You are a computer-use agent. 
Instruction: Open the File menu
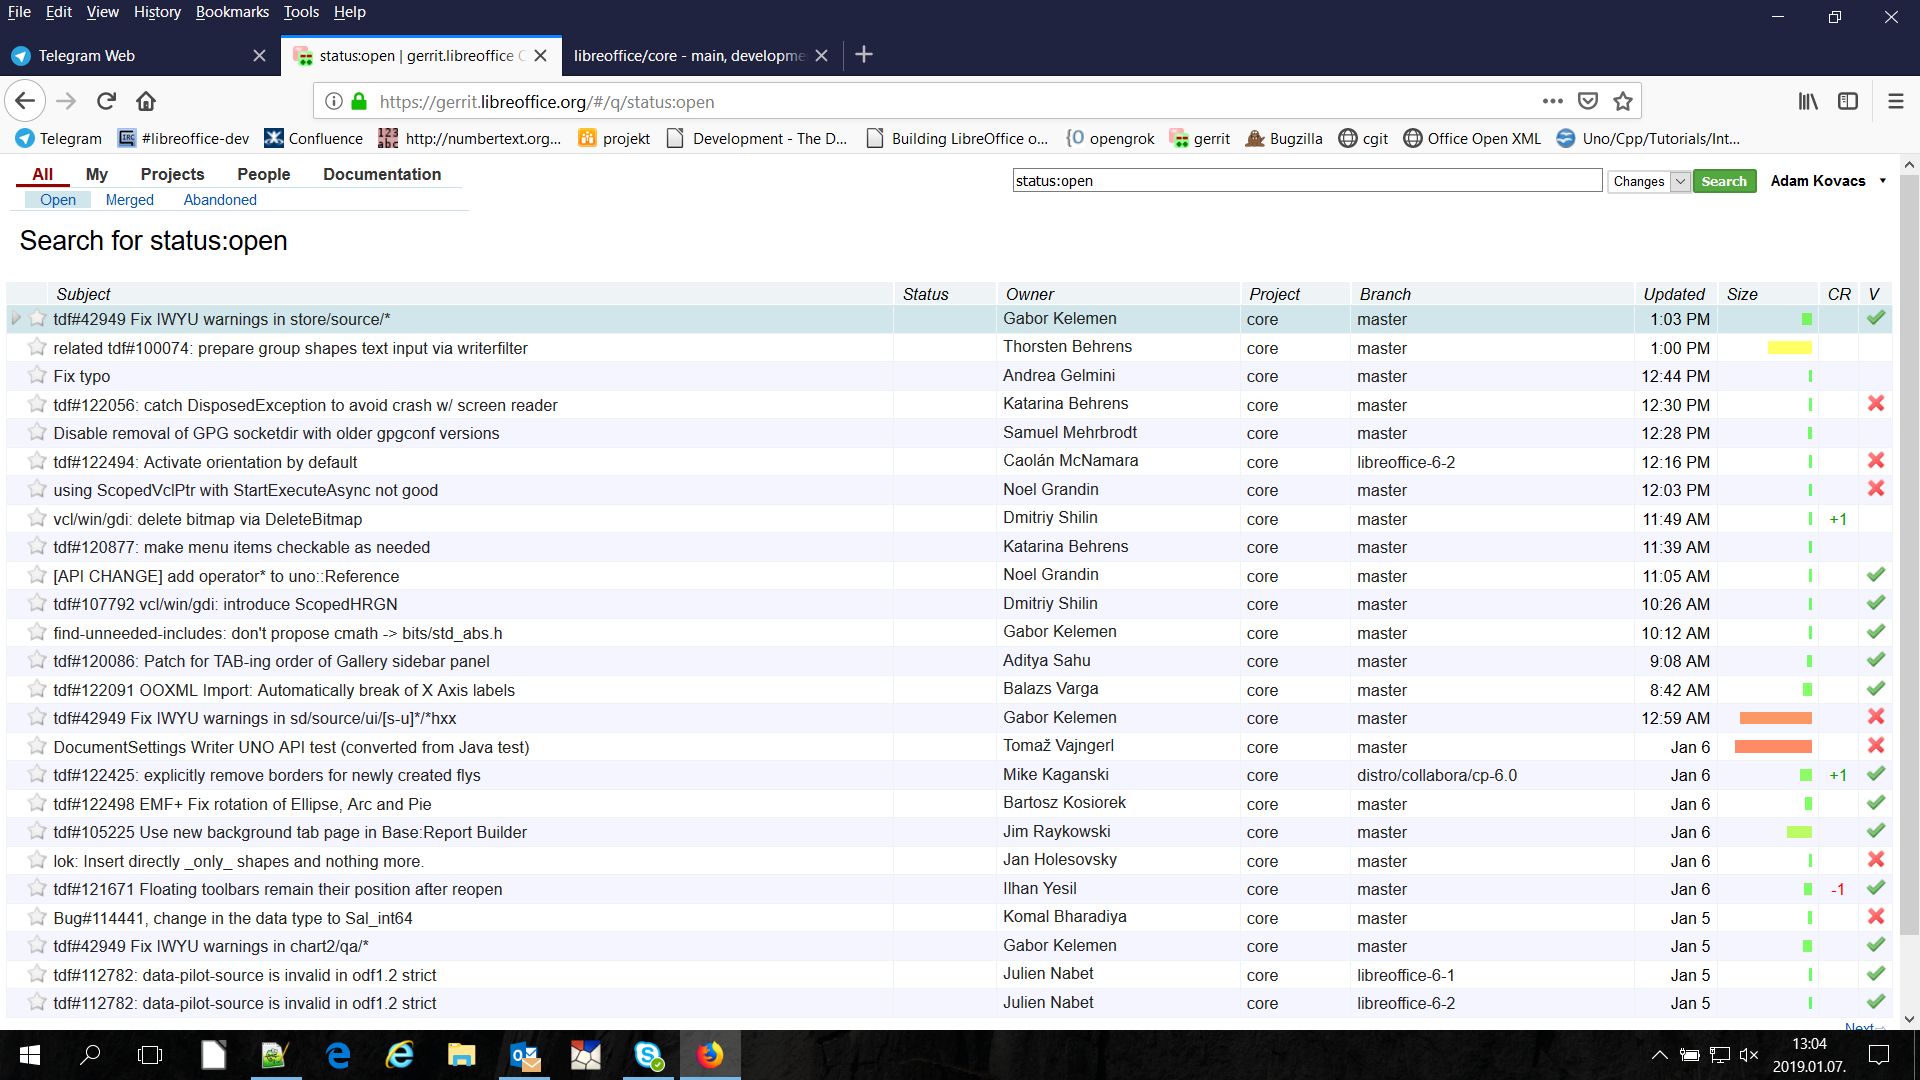click(x=19, y=12)
